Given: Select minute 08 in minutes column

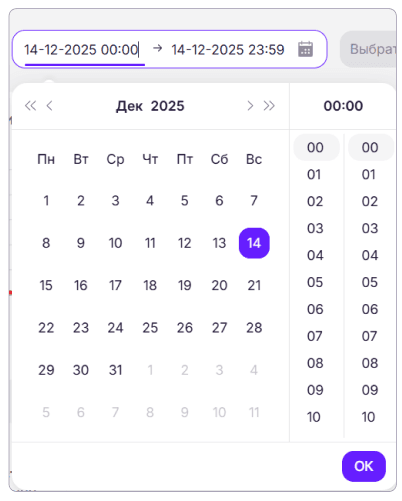Looking at the screenshot, I should [370, 363].
